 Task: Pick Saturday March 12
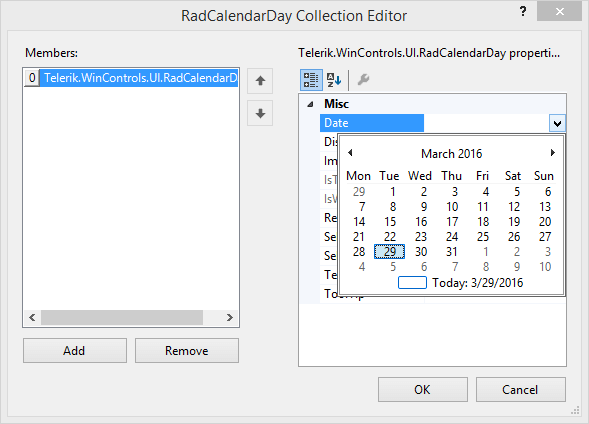click(514, 207)
